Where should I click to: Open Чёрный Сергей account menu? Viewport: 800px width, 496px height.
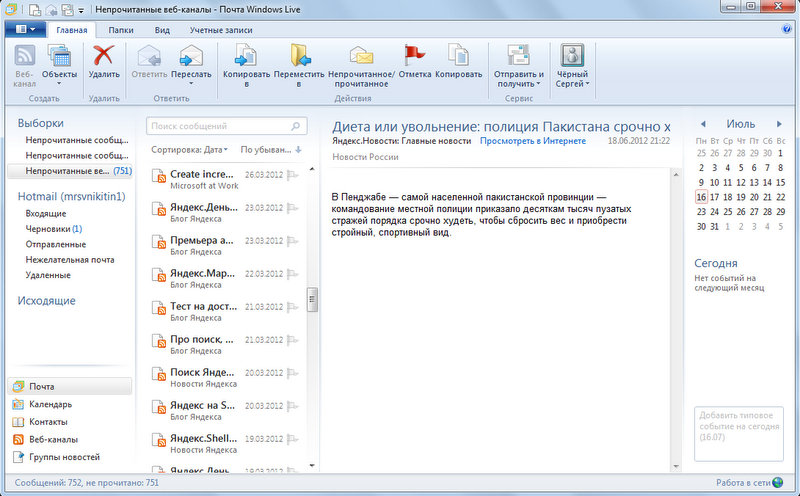point(572,66)
